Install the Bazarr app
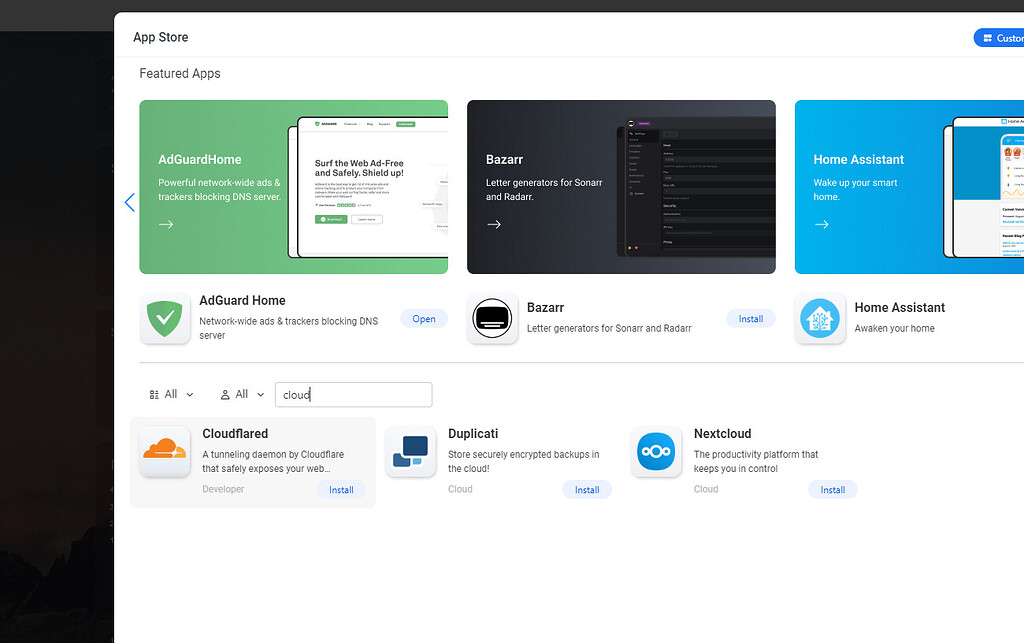This screenshot has width=1024, height=643. click(750, 318)
